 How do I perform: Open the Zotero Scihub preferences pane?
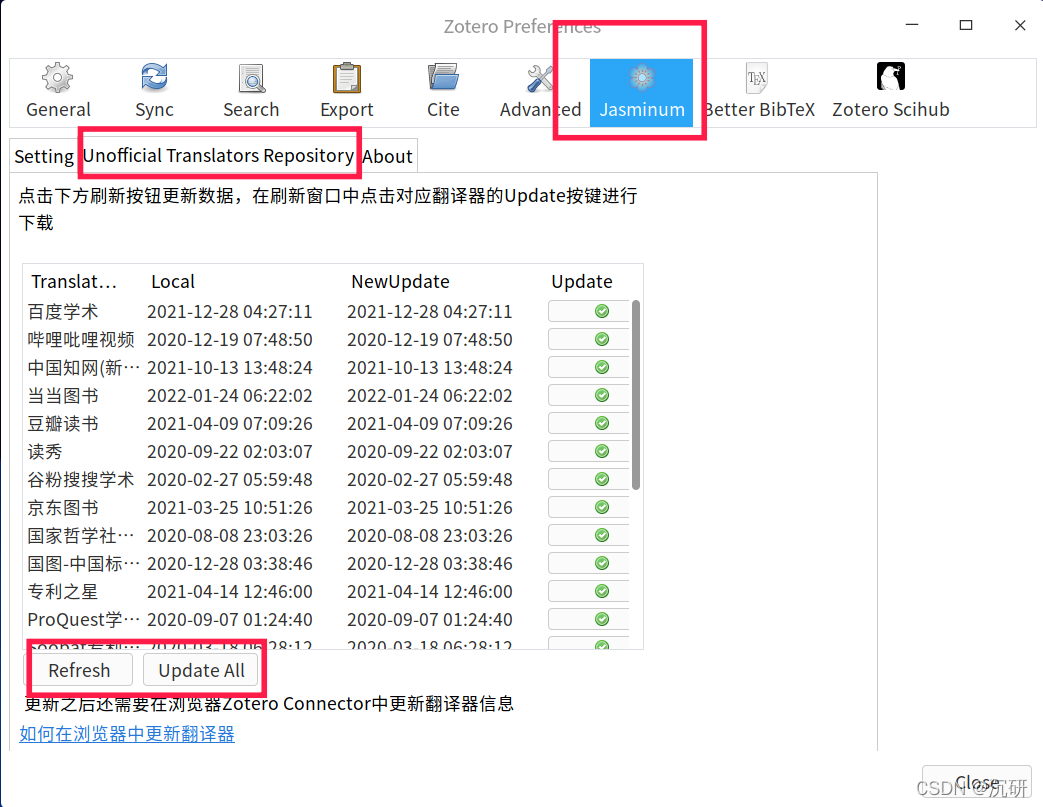coord(891,92)
